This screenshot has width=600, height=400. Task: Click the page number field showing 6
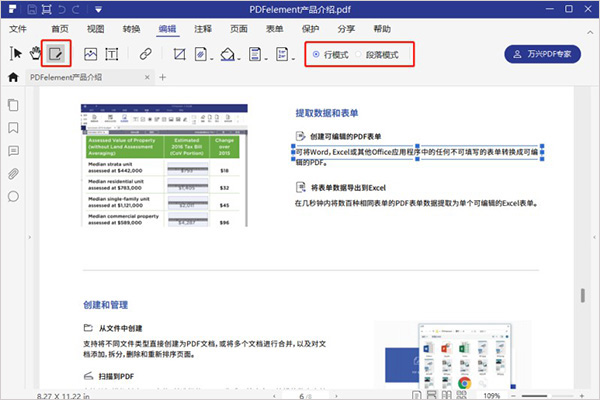click(305, 396)
